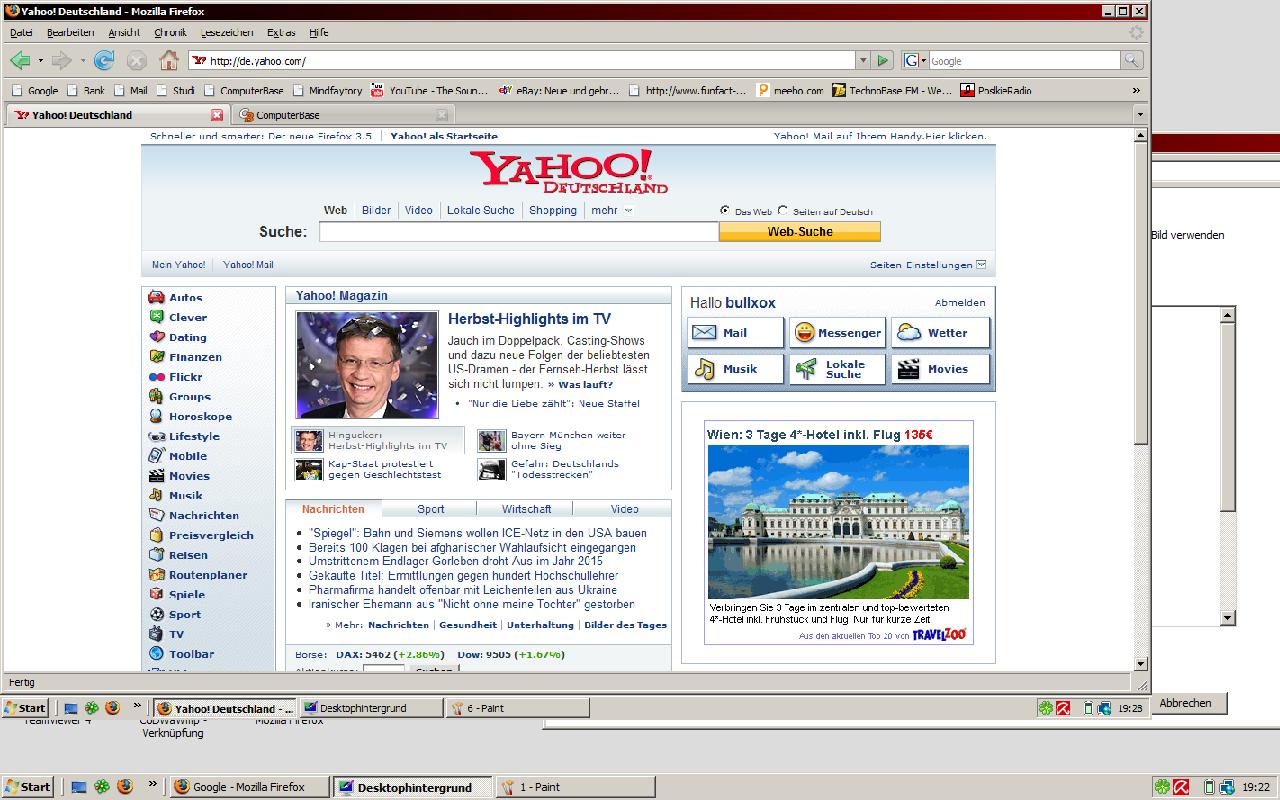
Task: Click the Firefox back arrow button
Action: [19, 61]
